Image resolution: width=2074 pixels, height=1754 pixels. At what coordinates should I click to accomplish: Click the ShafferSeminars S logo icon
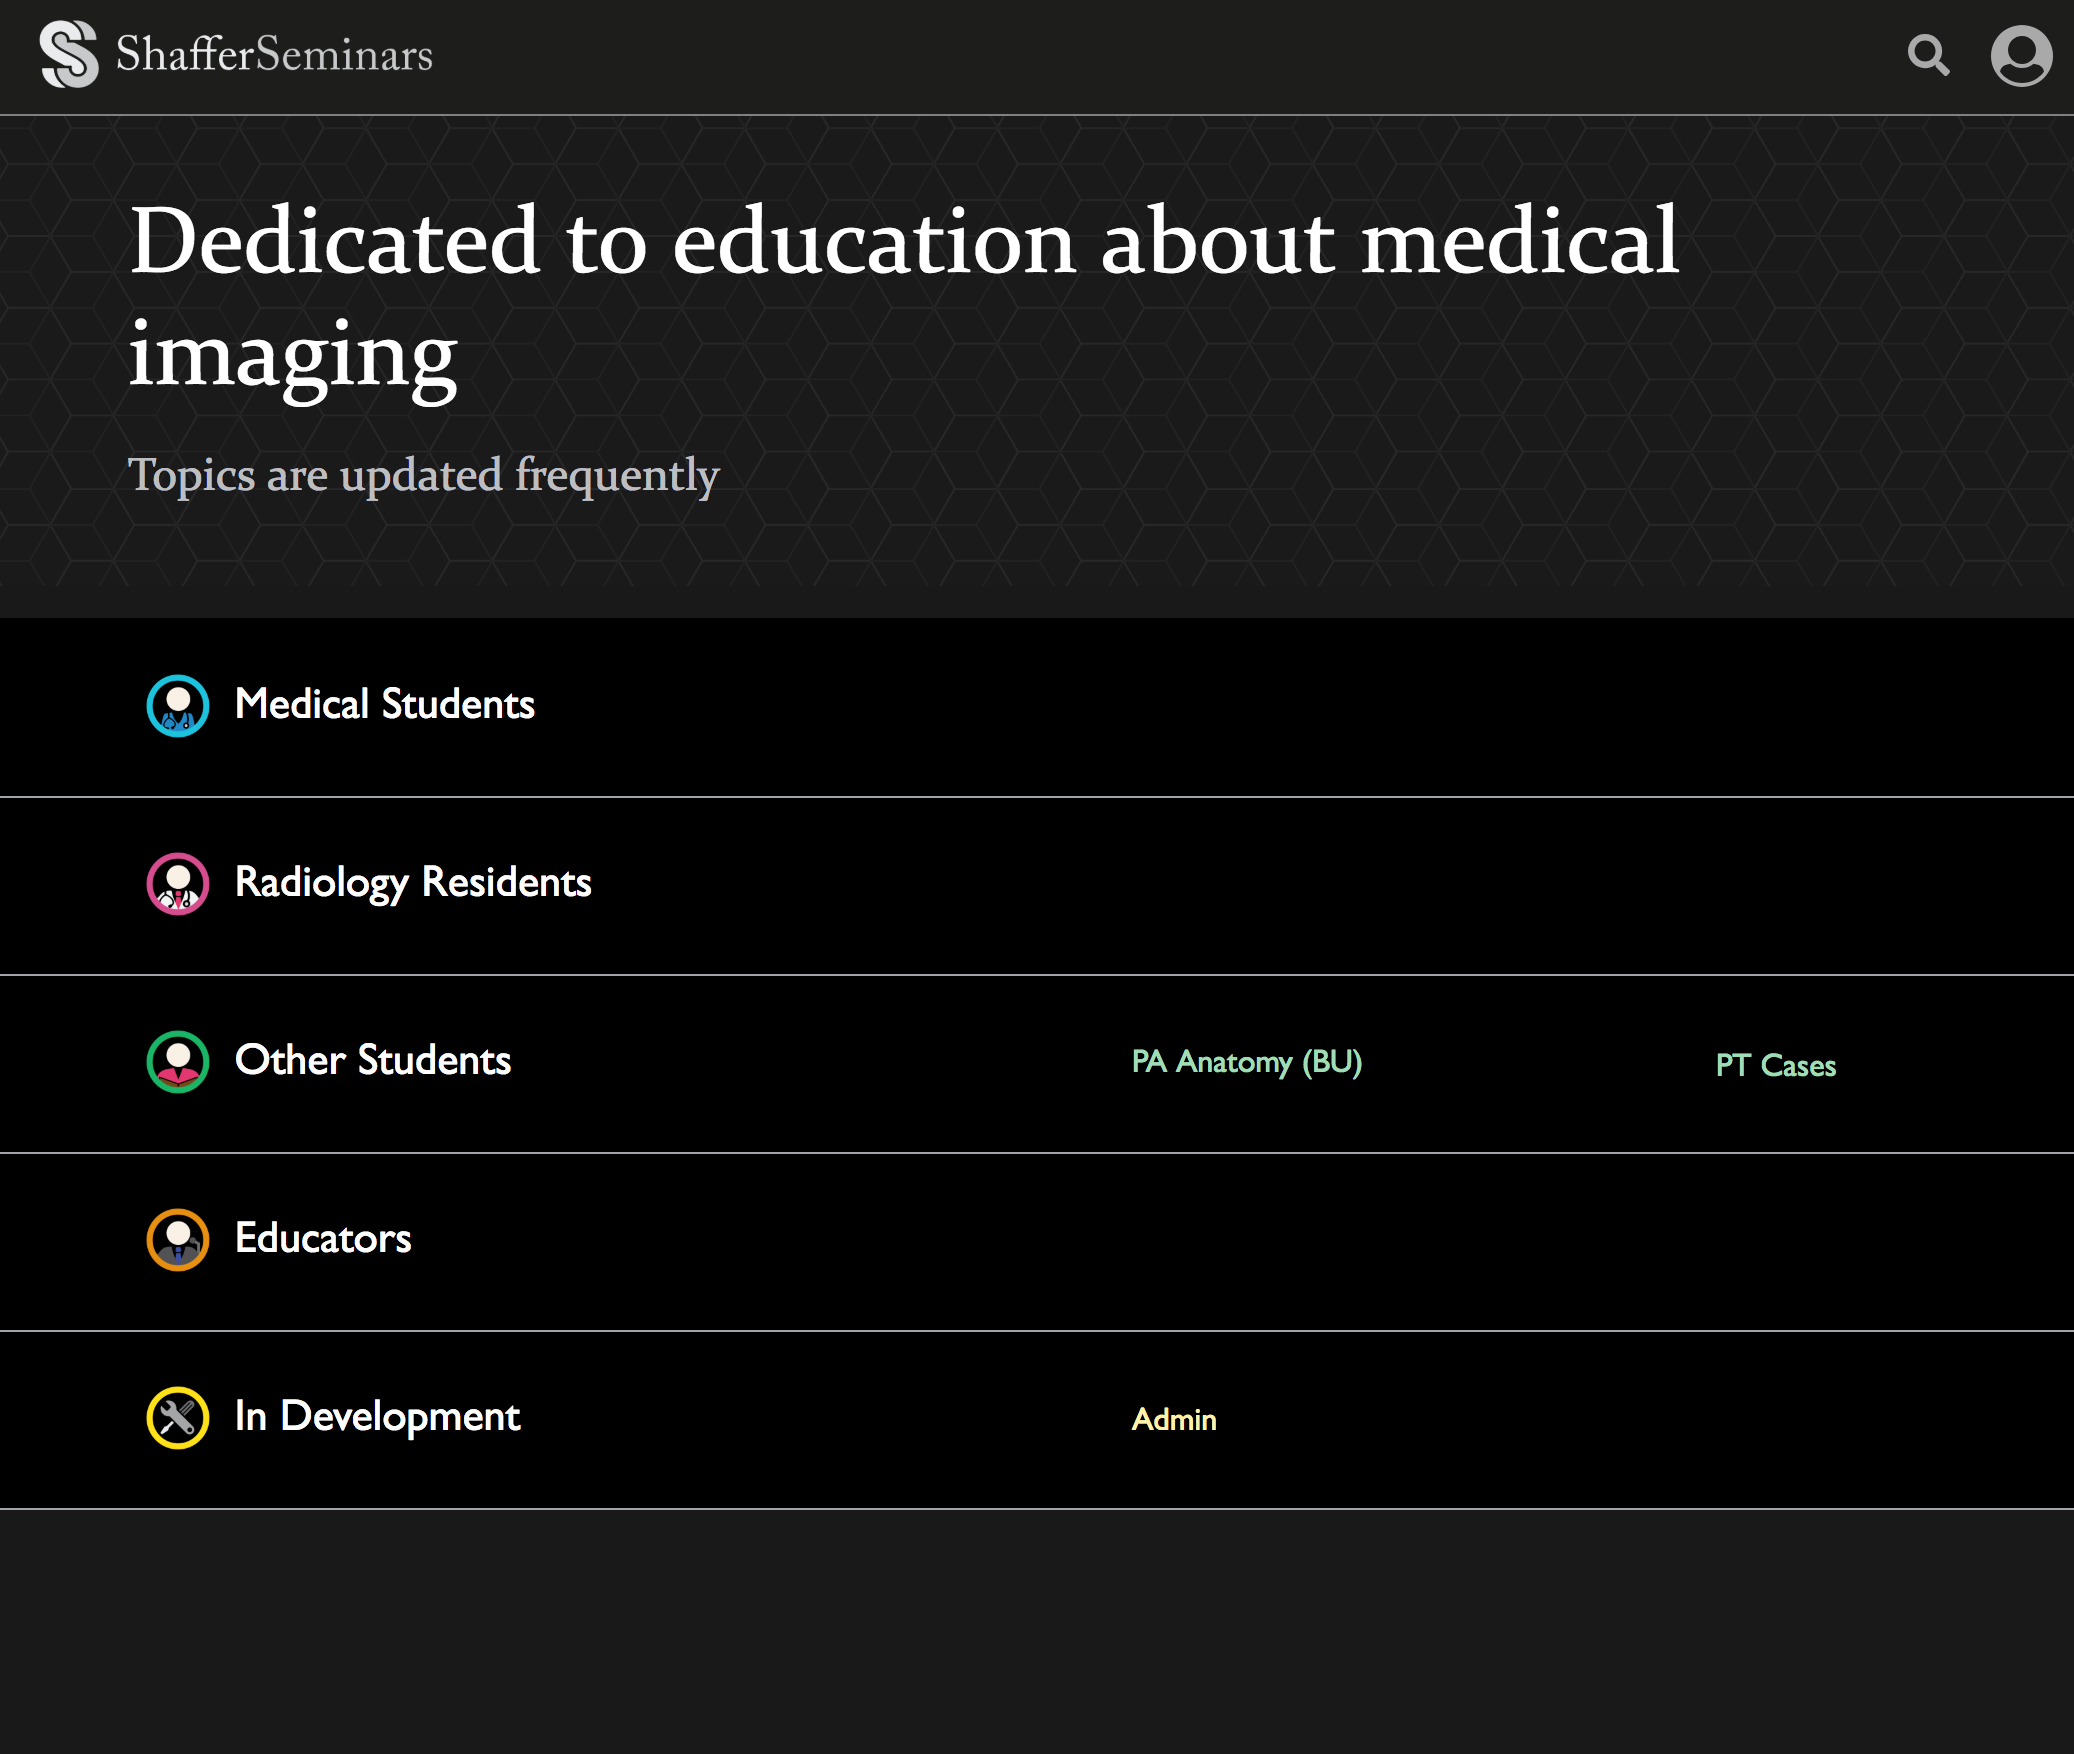[x=69, y=54]
